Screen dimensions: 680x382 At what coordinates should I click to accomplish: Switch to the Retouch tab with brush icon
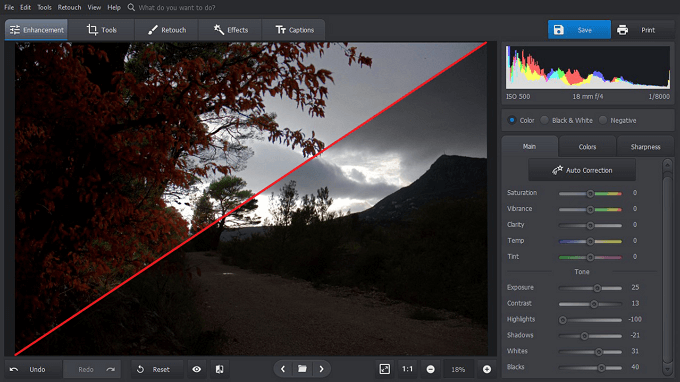pos(167,30)
